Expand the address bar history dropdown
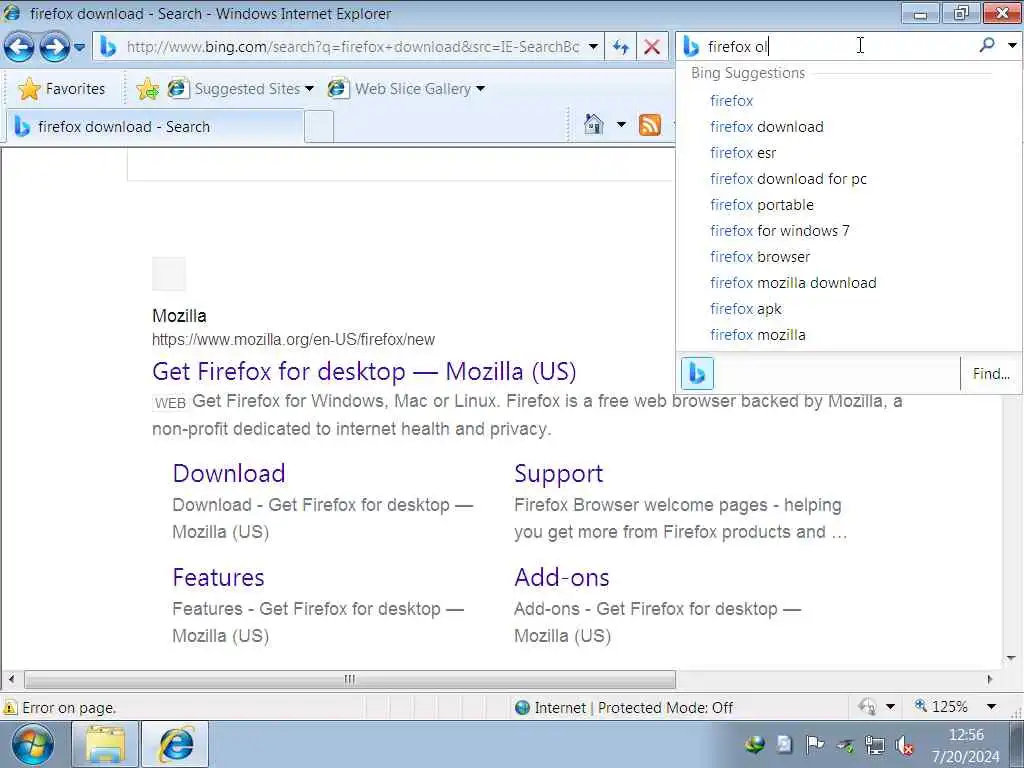This screenshot has width=1024, height=768. pyautogui.click(x=593, y=47)
